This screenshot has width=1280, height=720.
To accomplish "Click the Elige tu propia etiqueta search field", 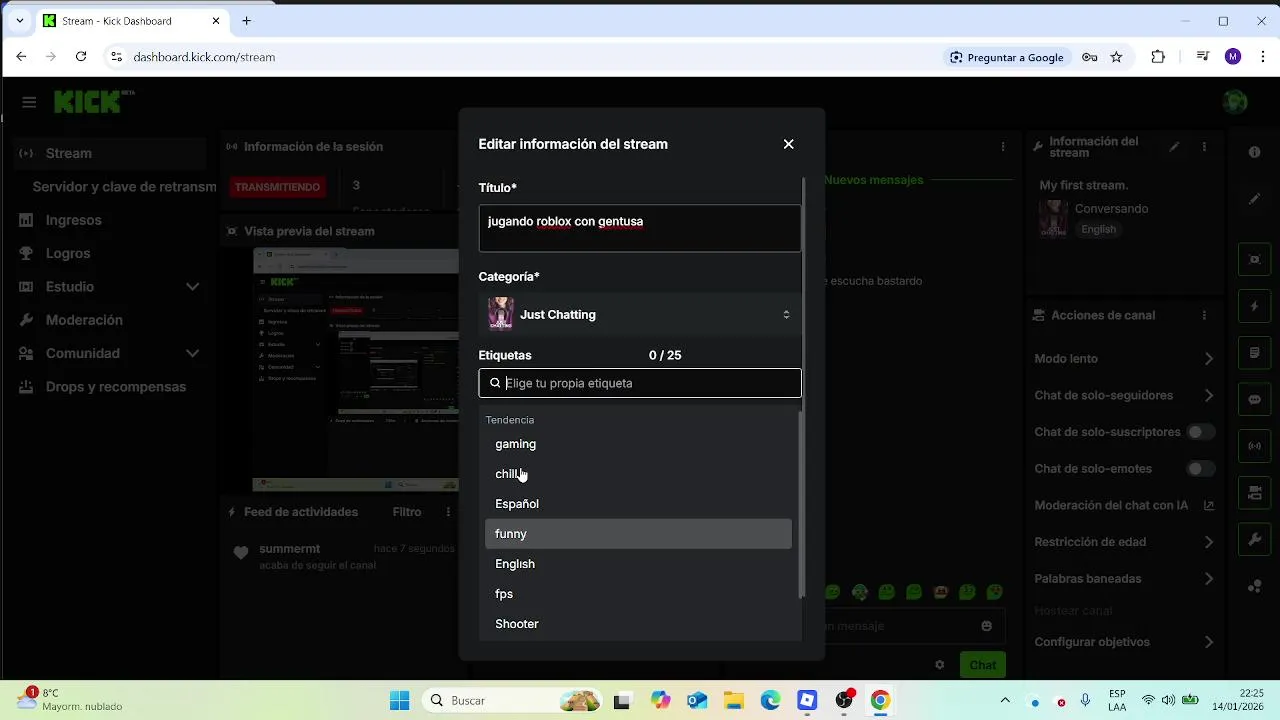I will 640,383.
